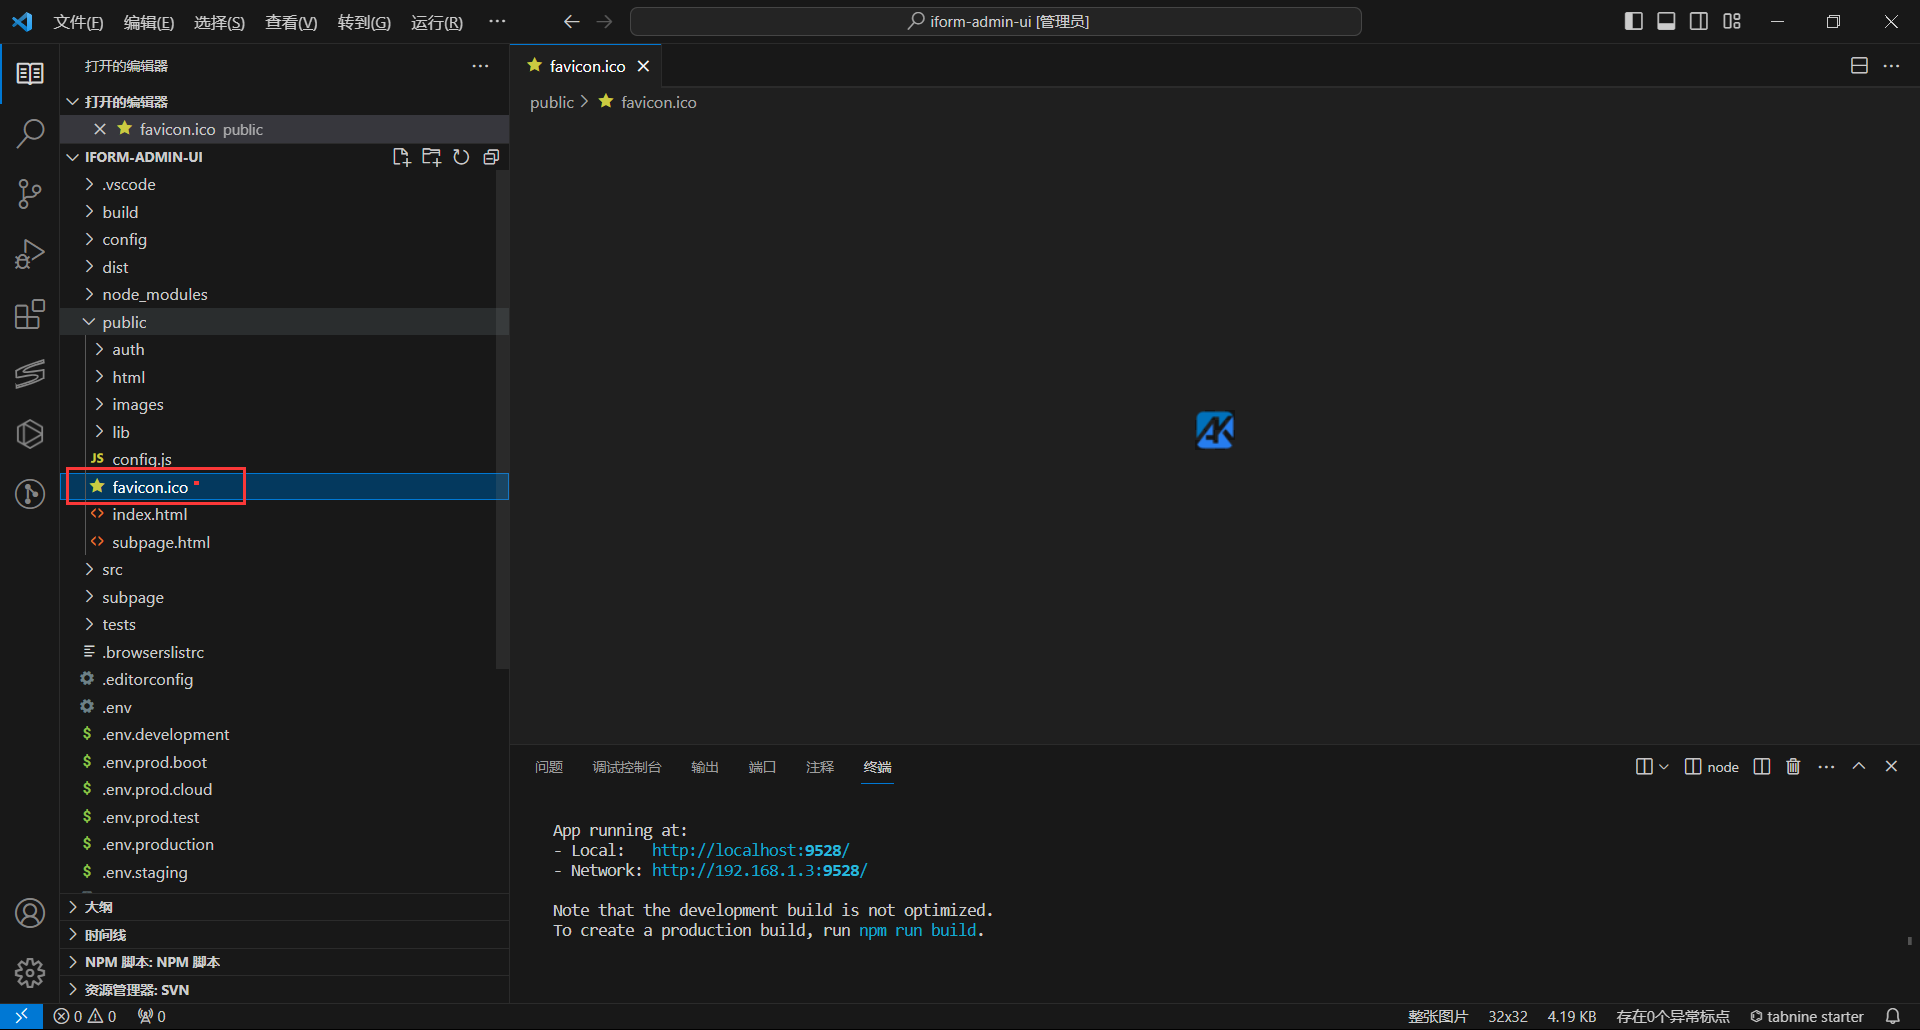Screen dimensions: 1920x1030
Task: Collapse the public folder
Action: pyautogui.click(x=124, y=322)
